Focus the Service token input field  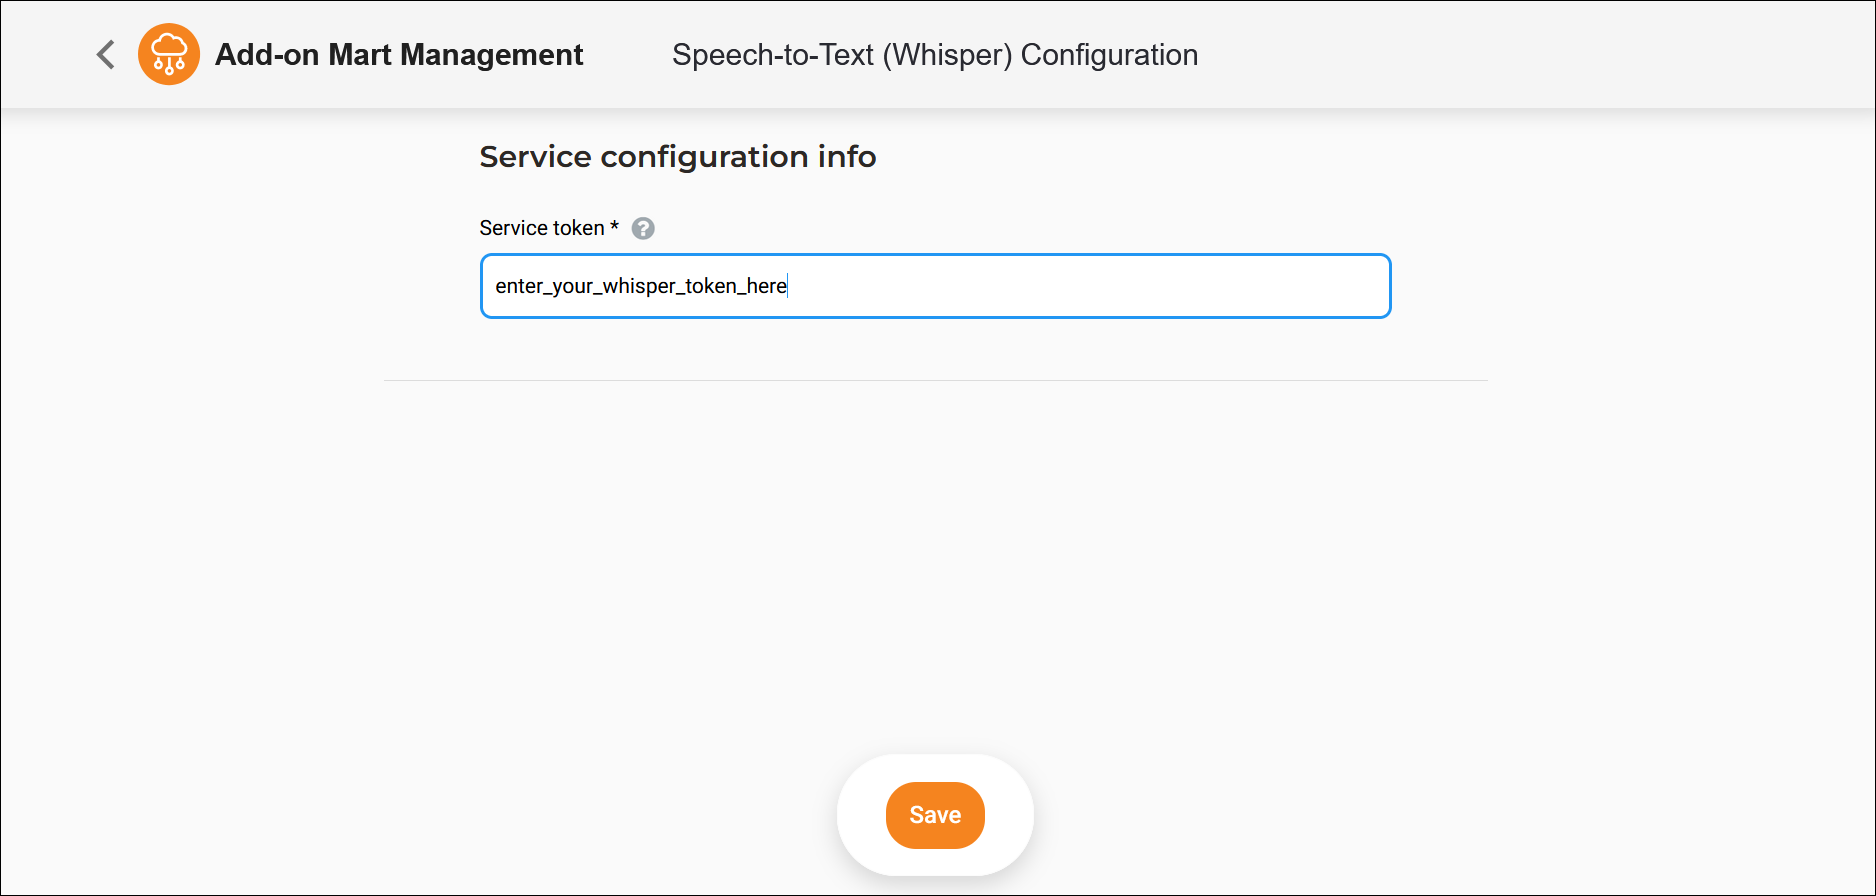point(935,286)
